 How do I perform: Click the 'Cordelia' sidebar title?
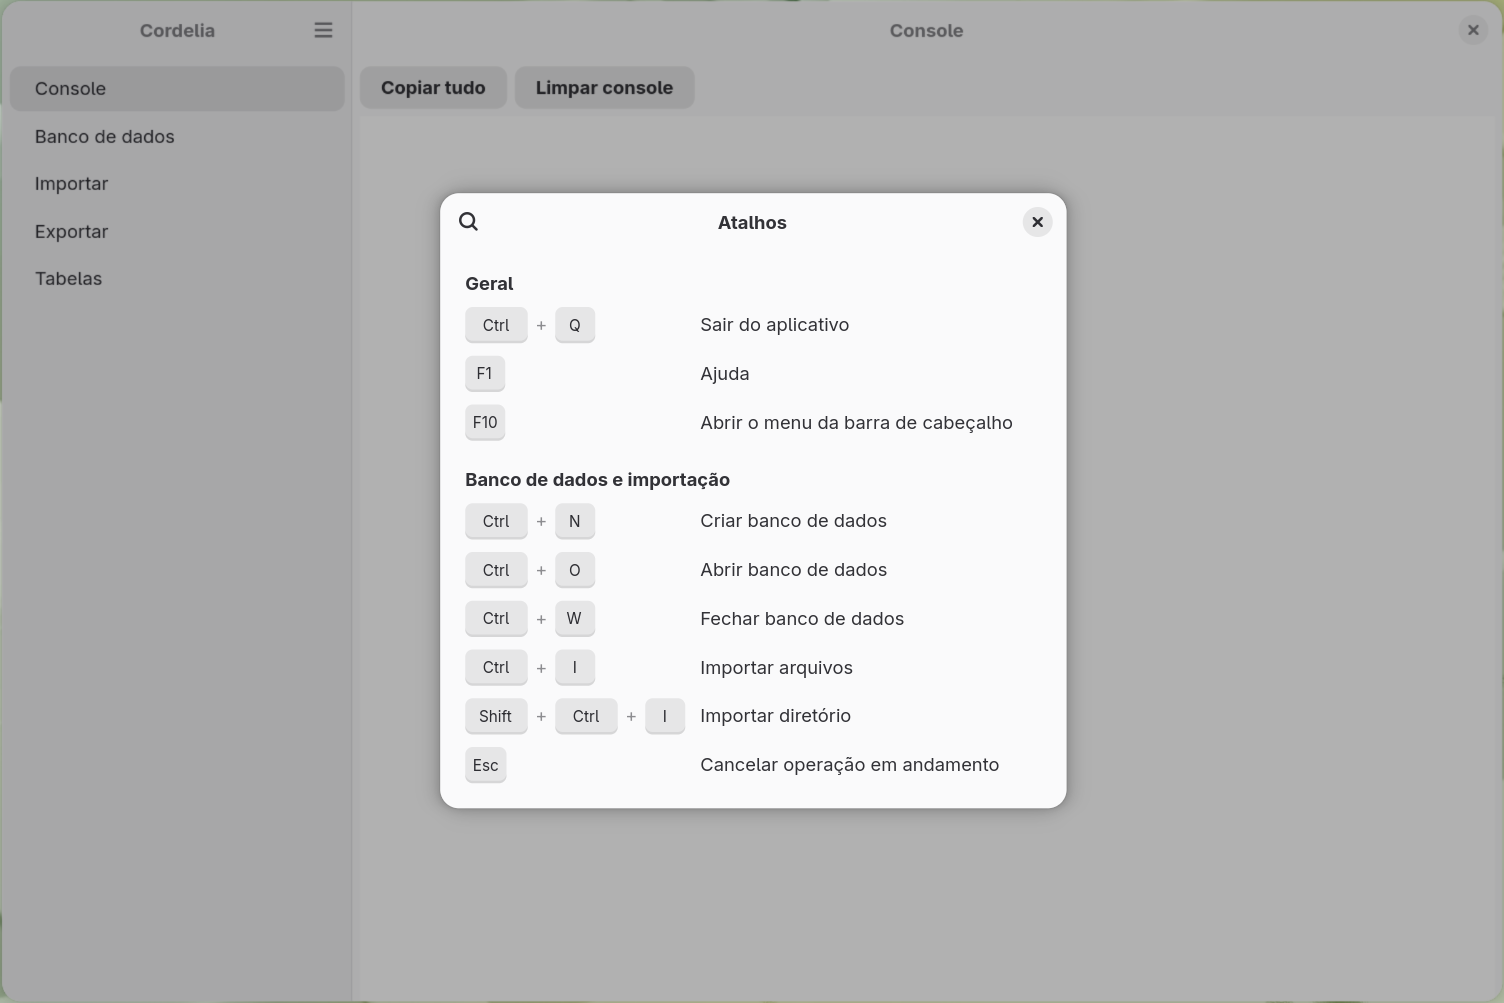pos(177,30)
